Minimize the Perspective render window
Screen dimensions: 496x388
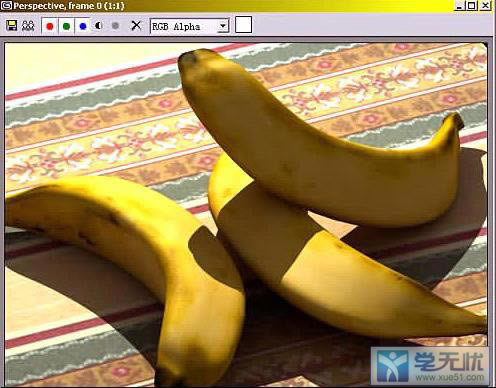[x=459, y=6]
